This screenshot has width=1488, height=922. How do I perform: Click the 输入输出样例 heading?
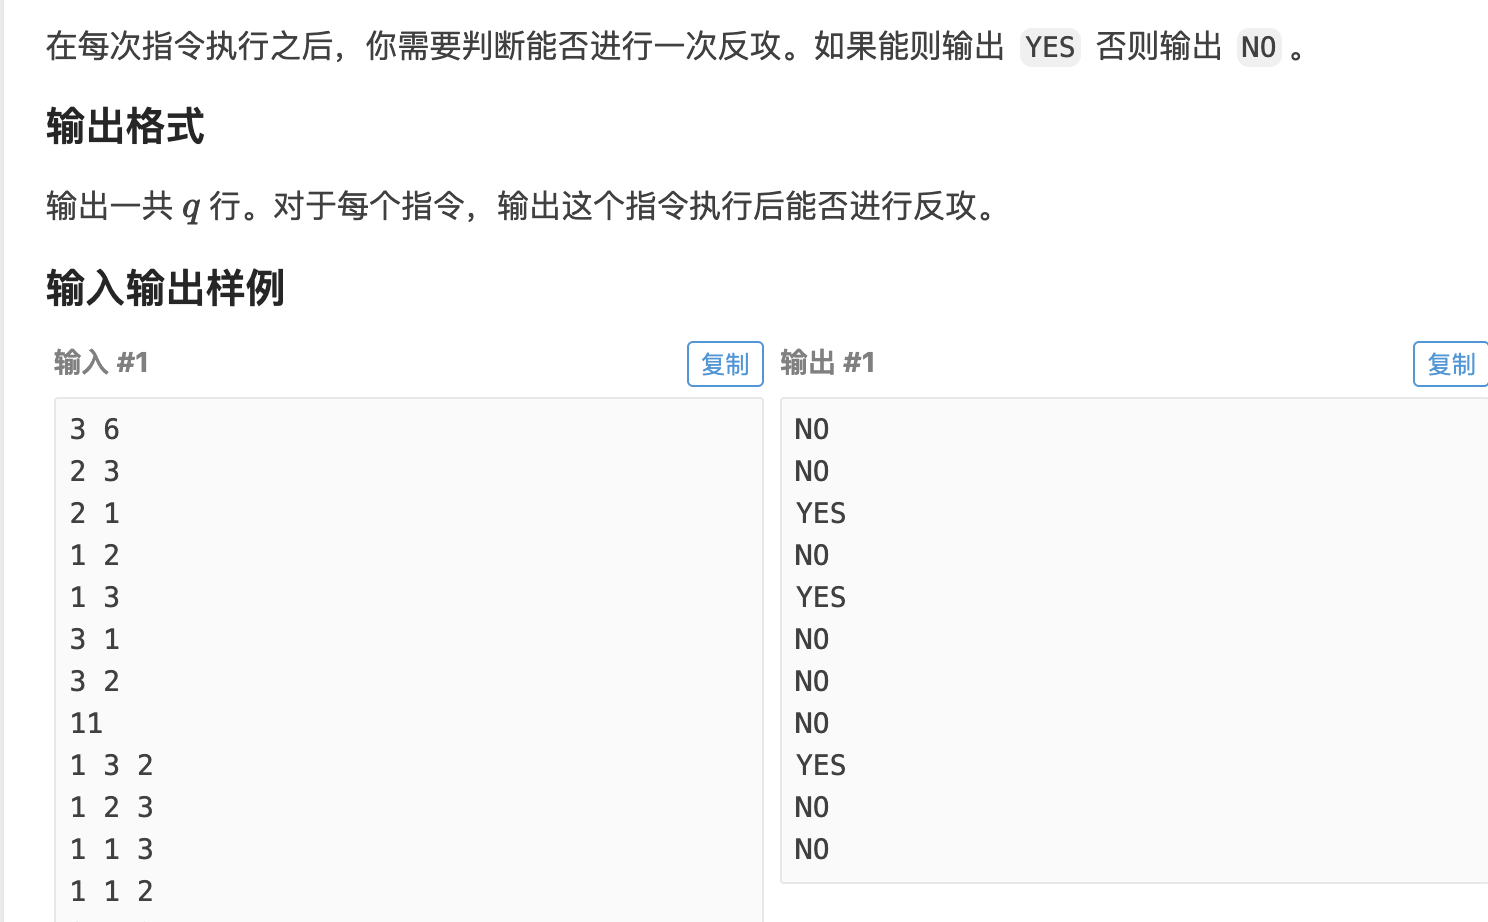[x=165, y=288]
